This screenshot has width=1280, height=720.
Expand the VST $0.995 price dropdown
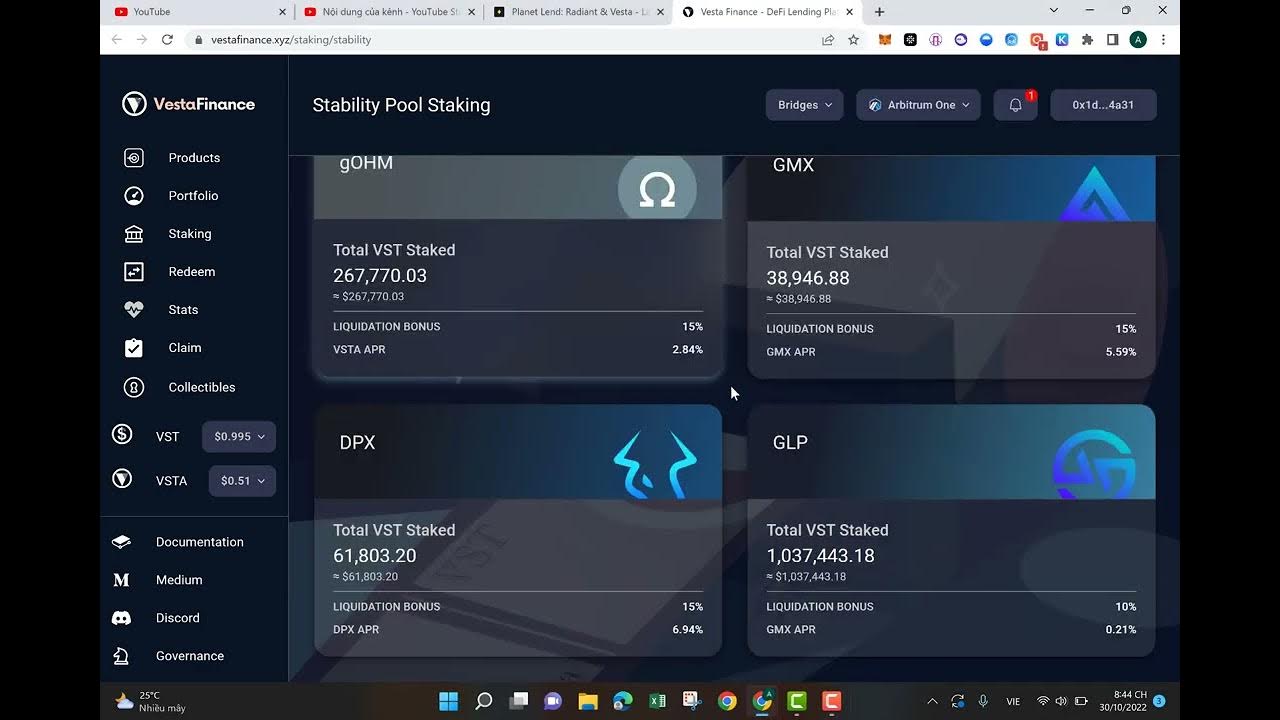tap(239, 437)
